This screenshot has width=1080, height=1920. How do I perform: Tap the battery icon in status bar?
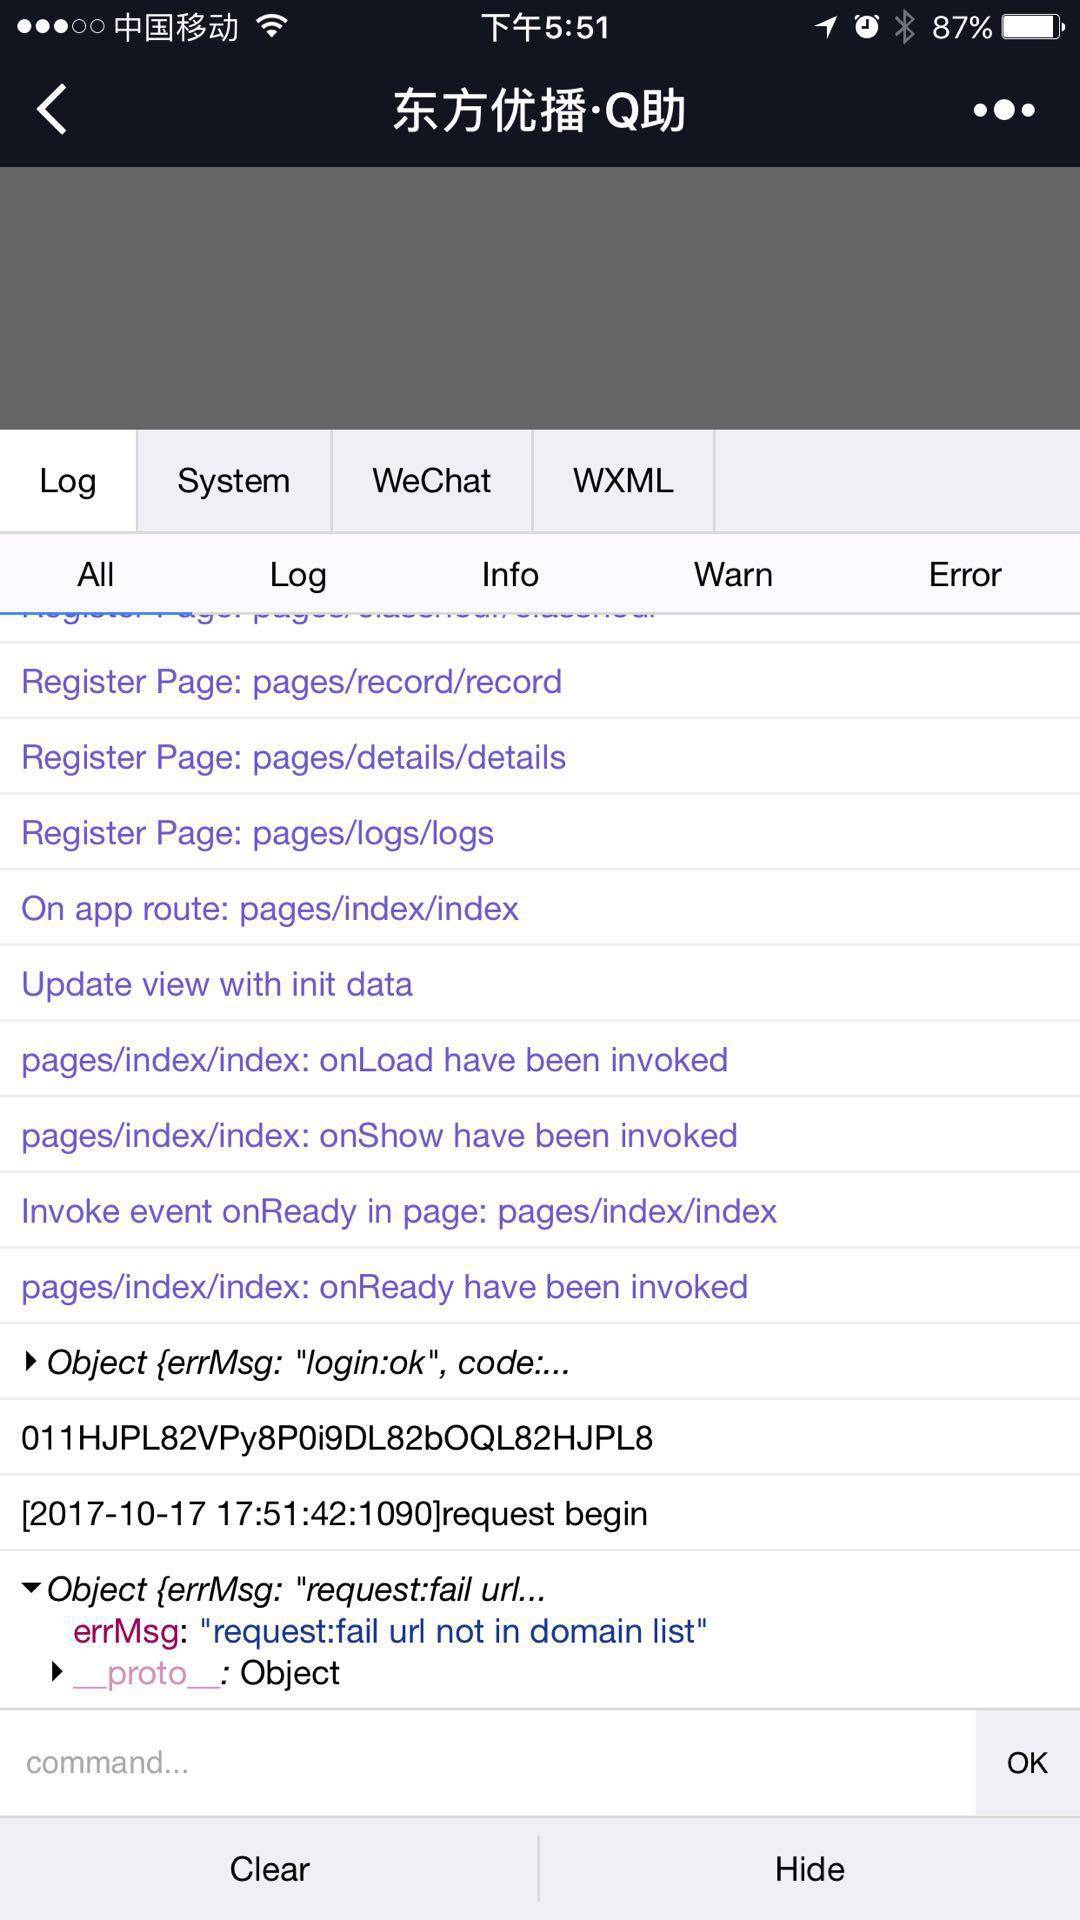[1032, 27]
